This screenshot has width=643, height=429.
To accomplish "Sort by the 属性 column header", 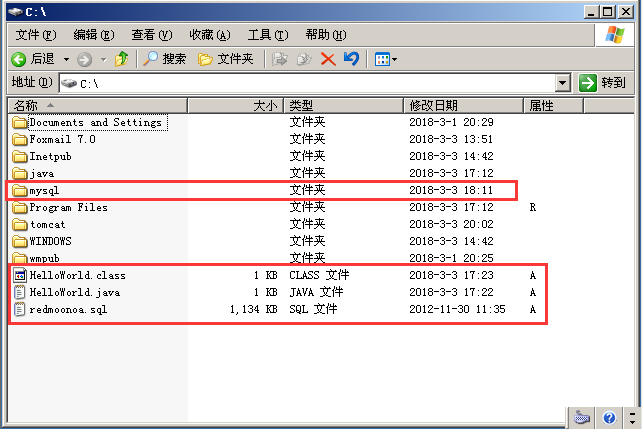I will (553, 106).
